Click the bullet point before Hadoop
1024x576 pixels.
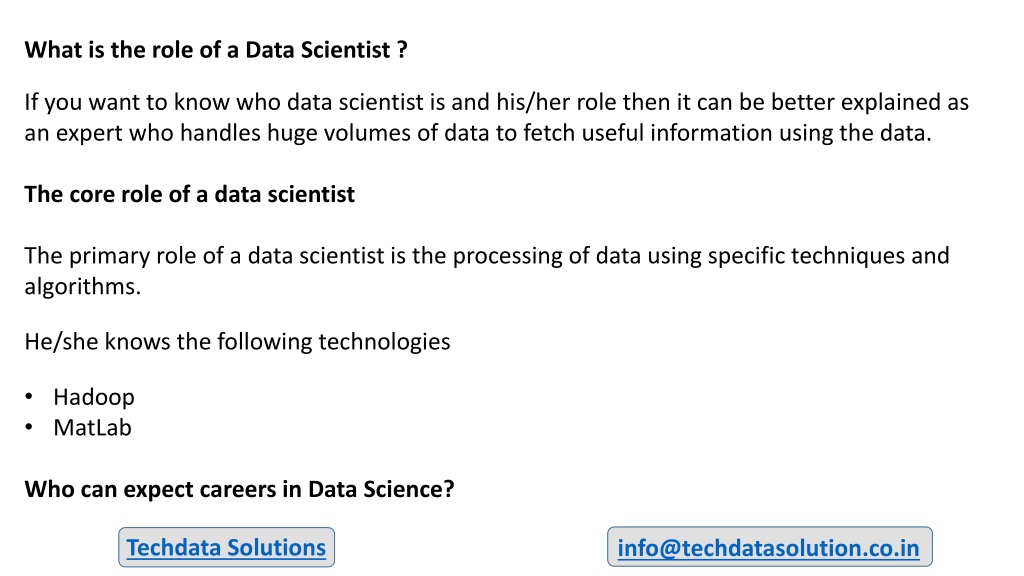point(29,396)
